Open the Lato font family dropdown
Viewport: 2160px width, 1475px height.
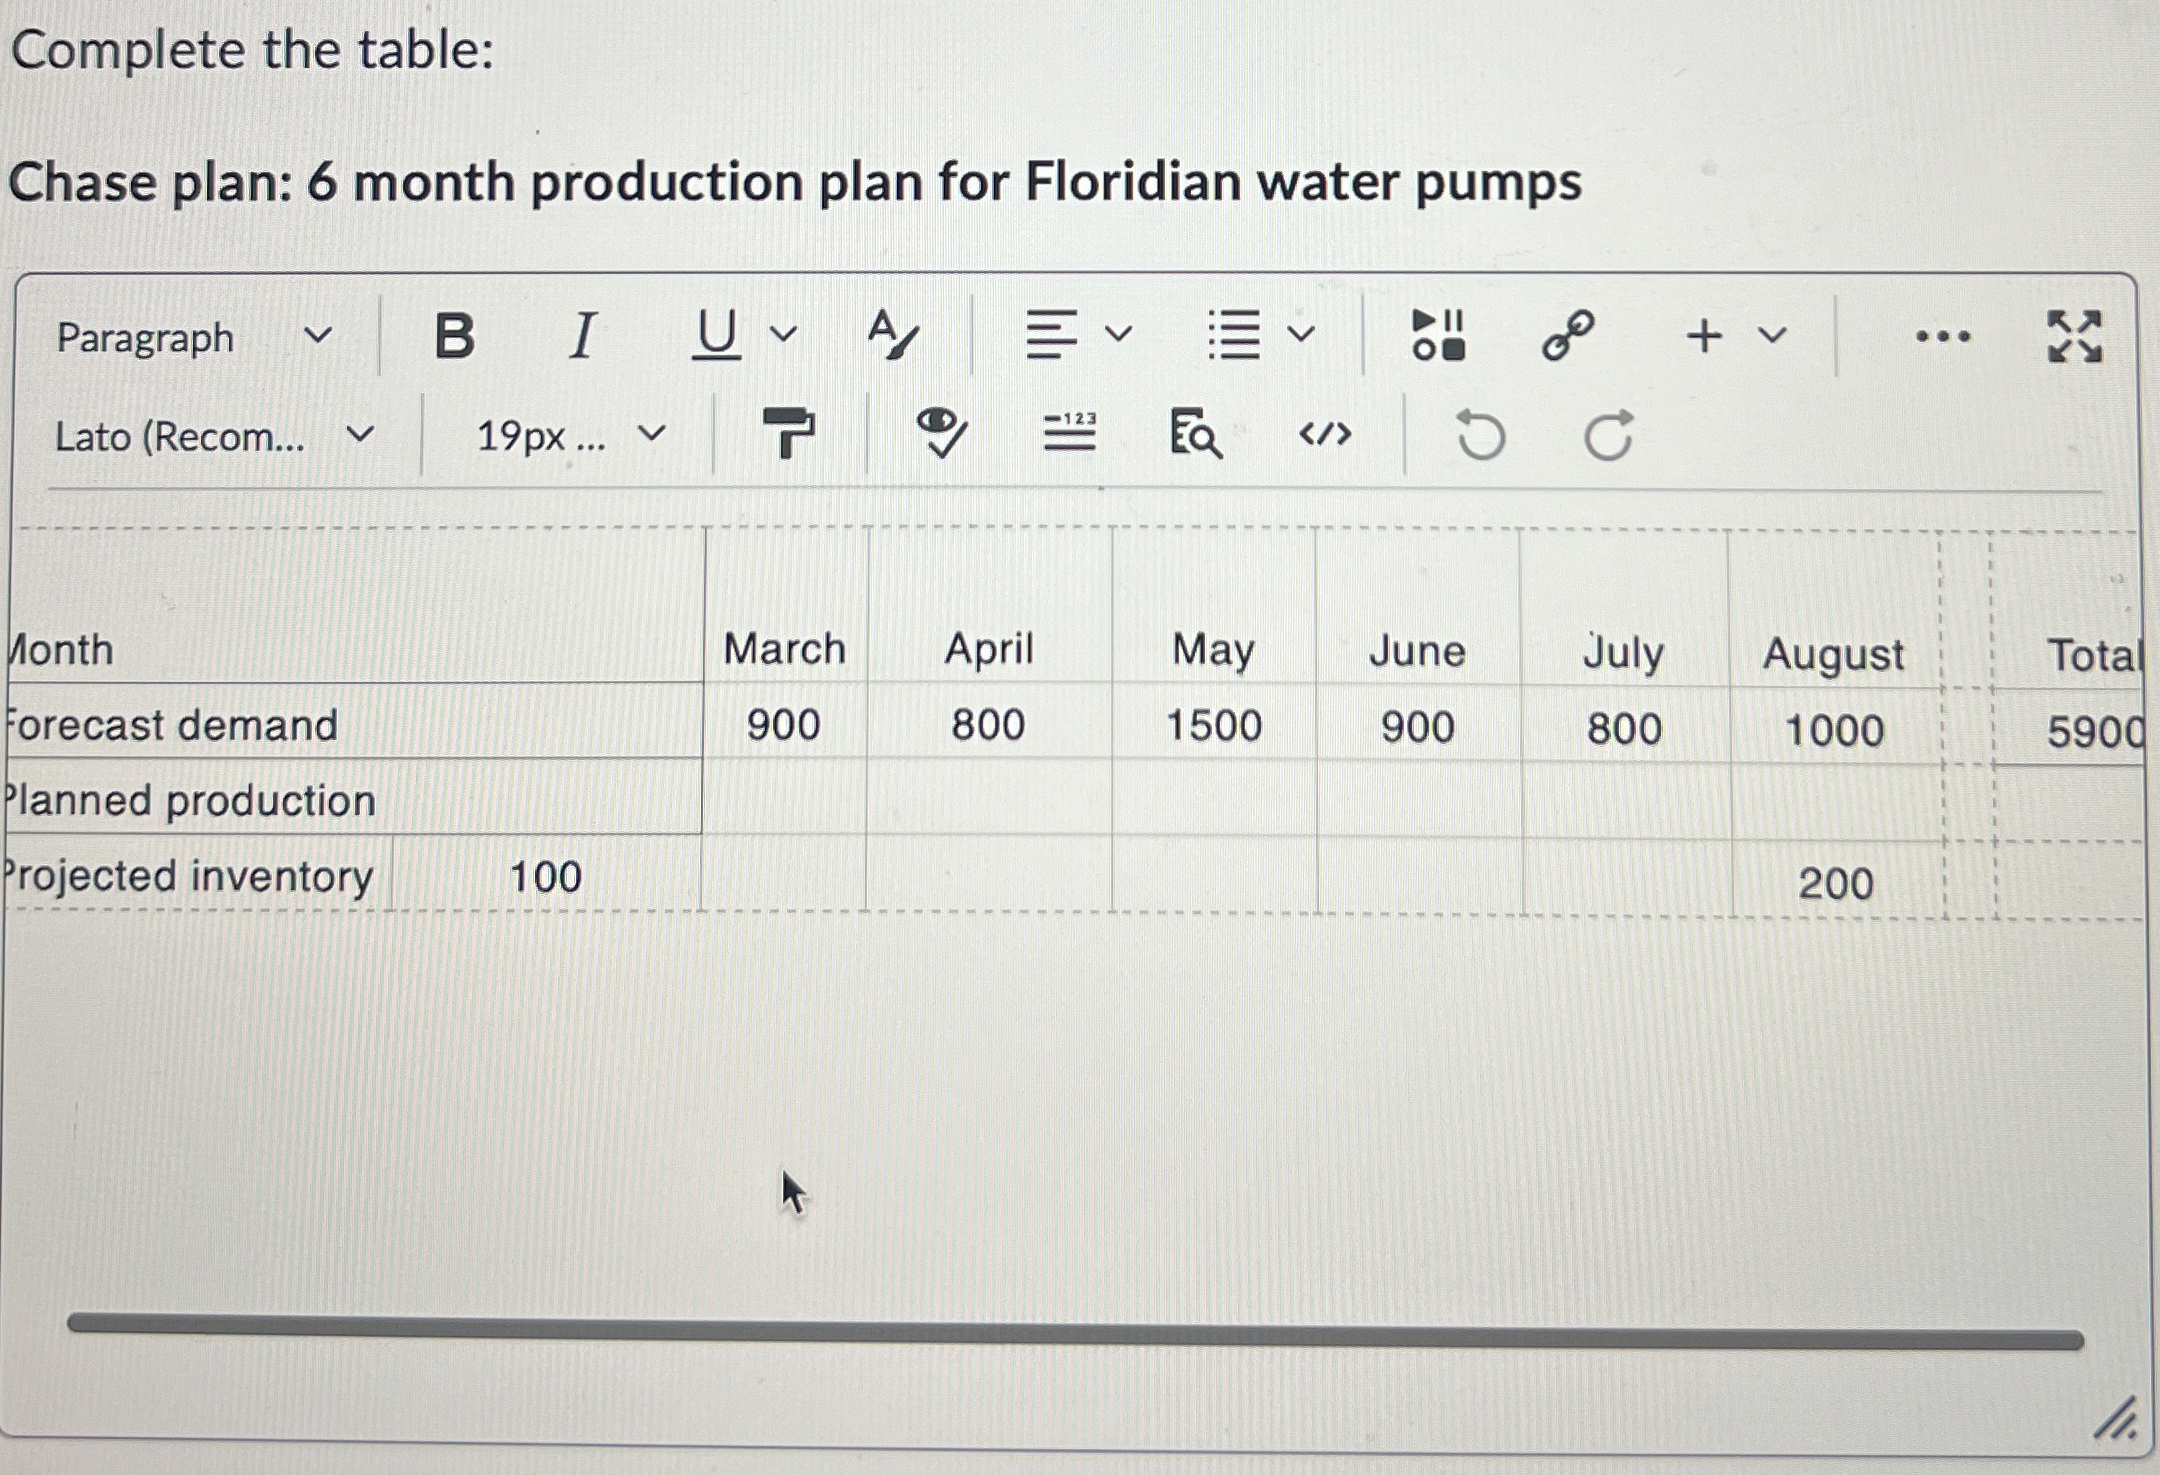pyautogui.click(x=210, y=436)
